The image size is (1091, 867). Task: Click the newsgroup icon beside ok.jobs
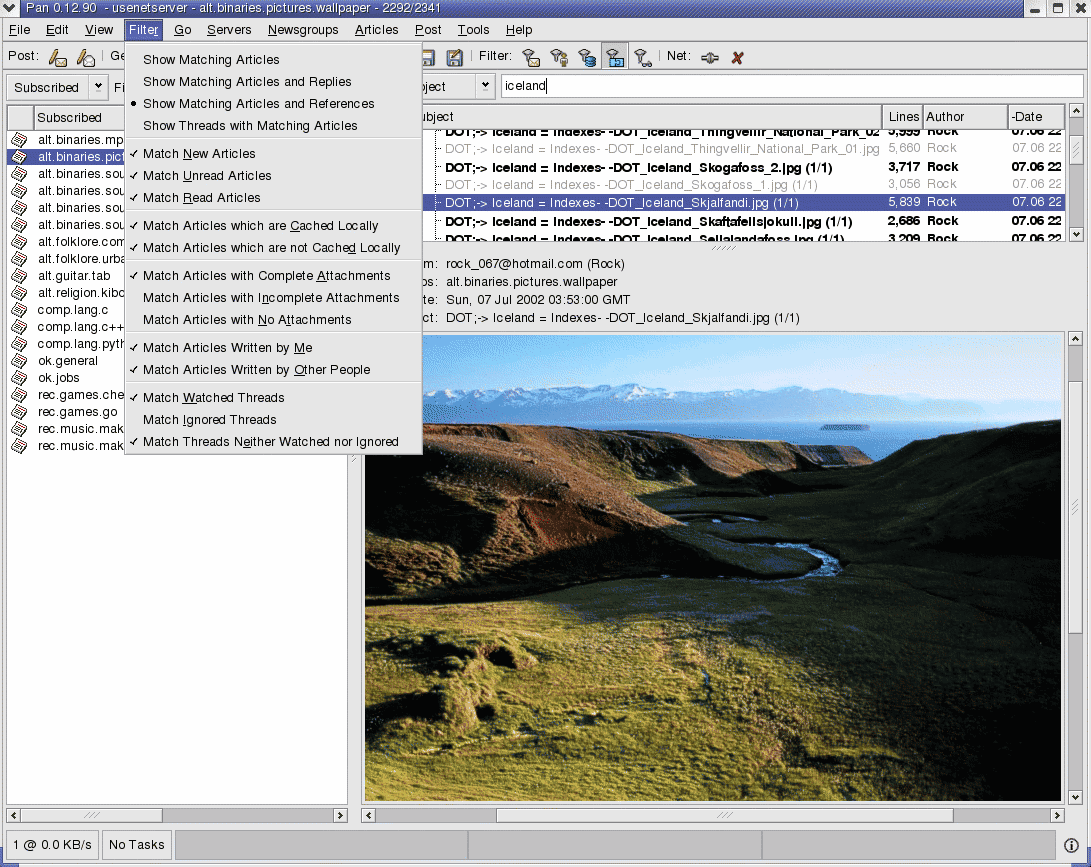click(19, 378)
